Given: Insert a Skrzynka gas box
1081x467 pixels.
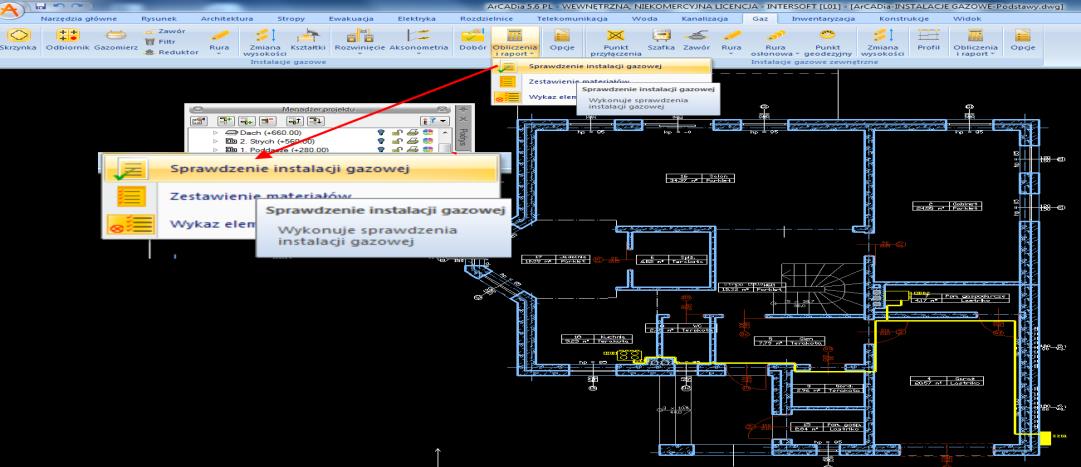Looking at the screenshot, I should (18, 39).
